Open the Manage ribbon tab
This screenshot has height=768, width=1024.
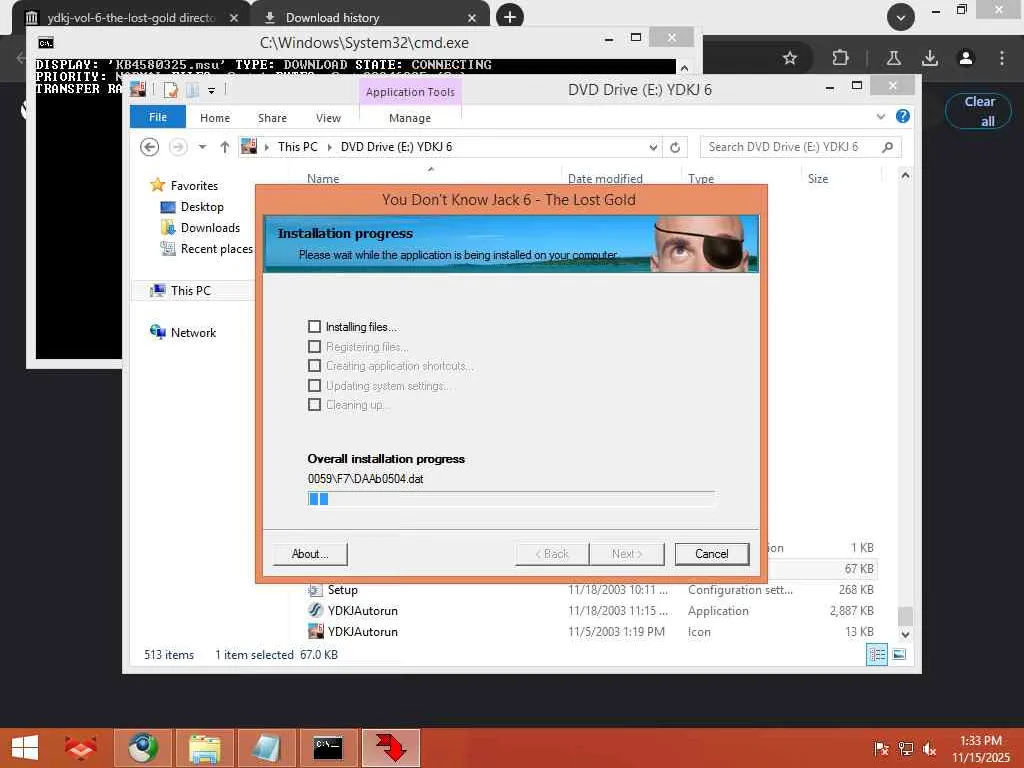click(x=409, y=118)
